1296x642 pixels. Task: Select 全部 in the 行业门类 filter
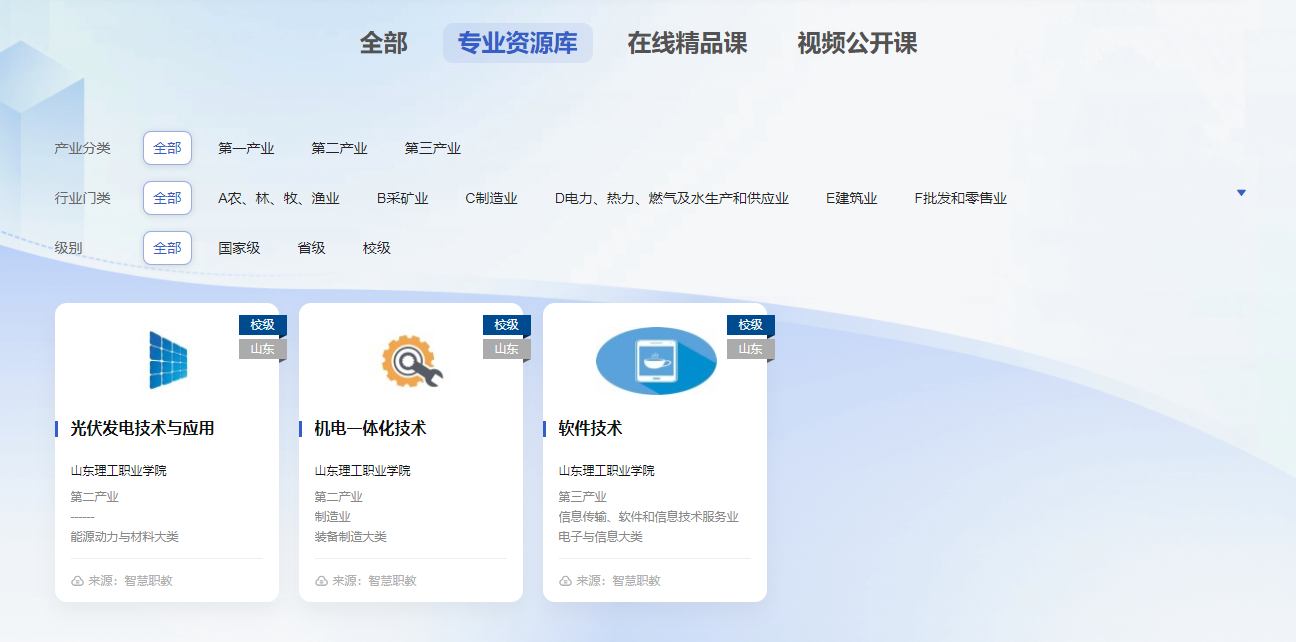click(167, 198)
